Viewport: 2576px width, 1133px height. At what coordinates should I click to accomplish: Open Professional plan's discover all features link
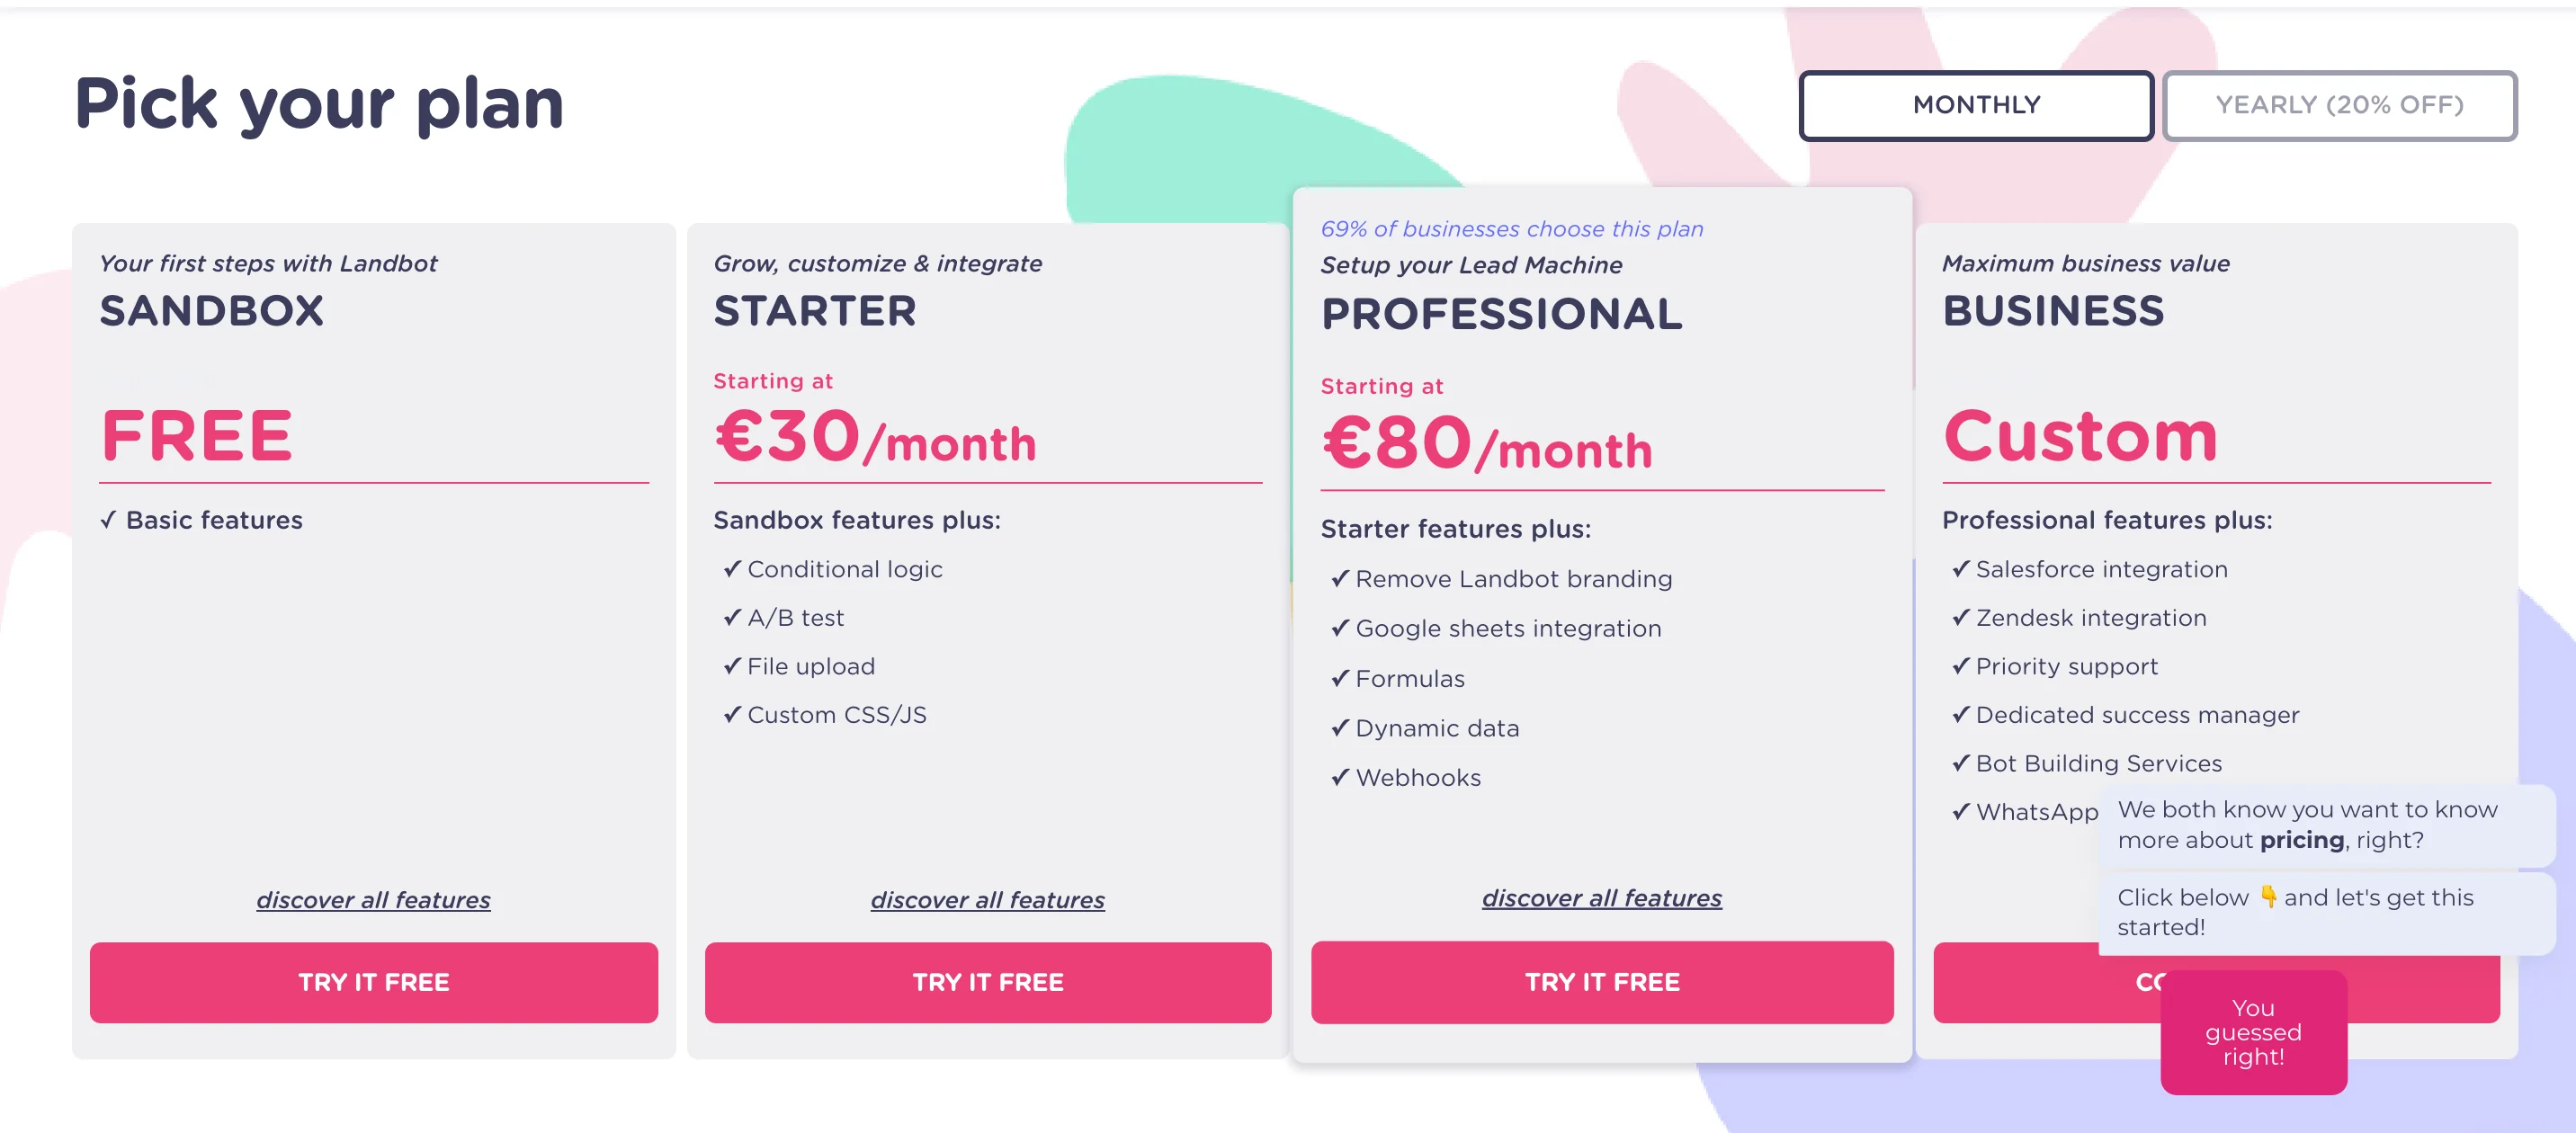tap(1601, 898)
